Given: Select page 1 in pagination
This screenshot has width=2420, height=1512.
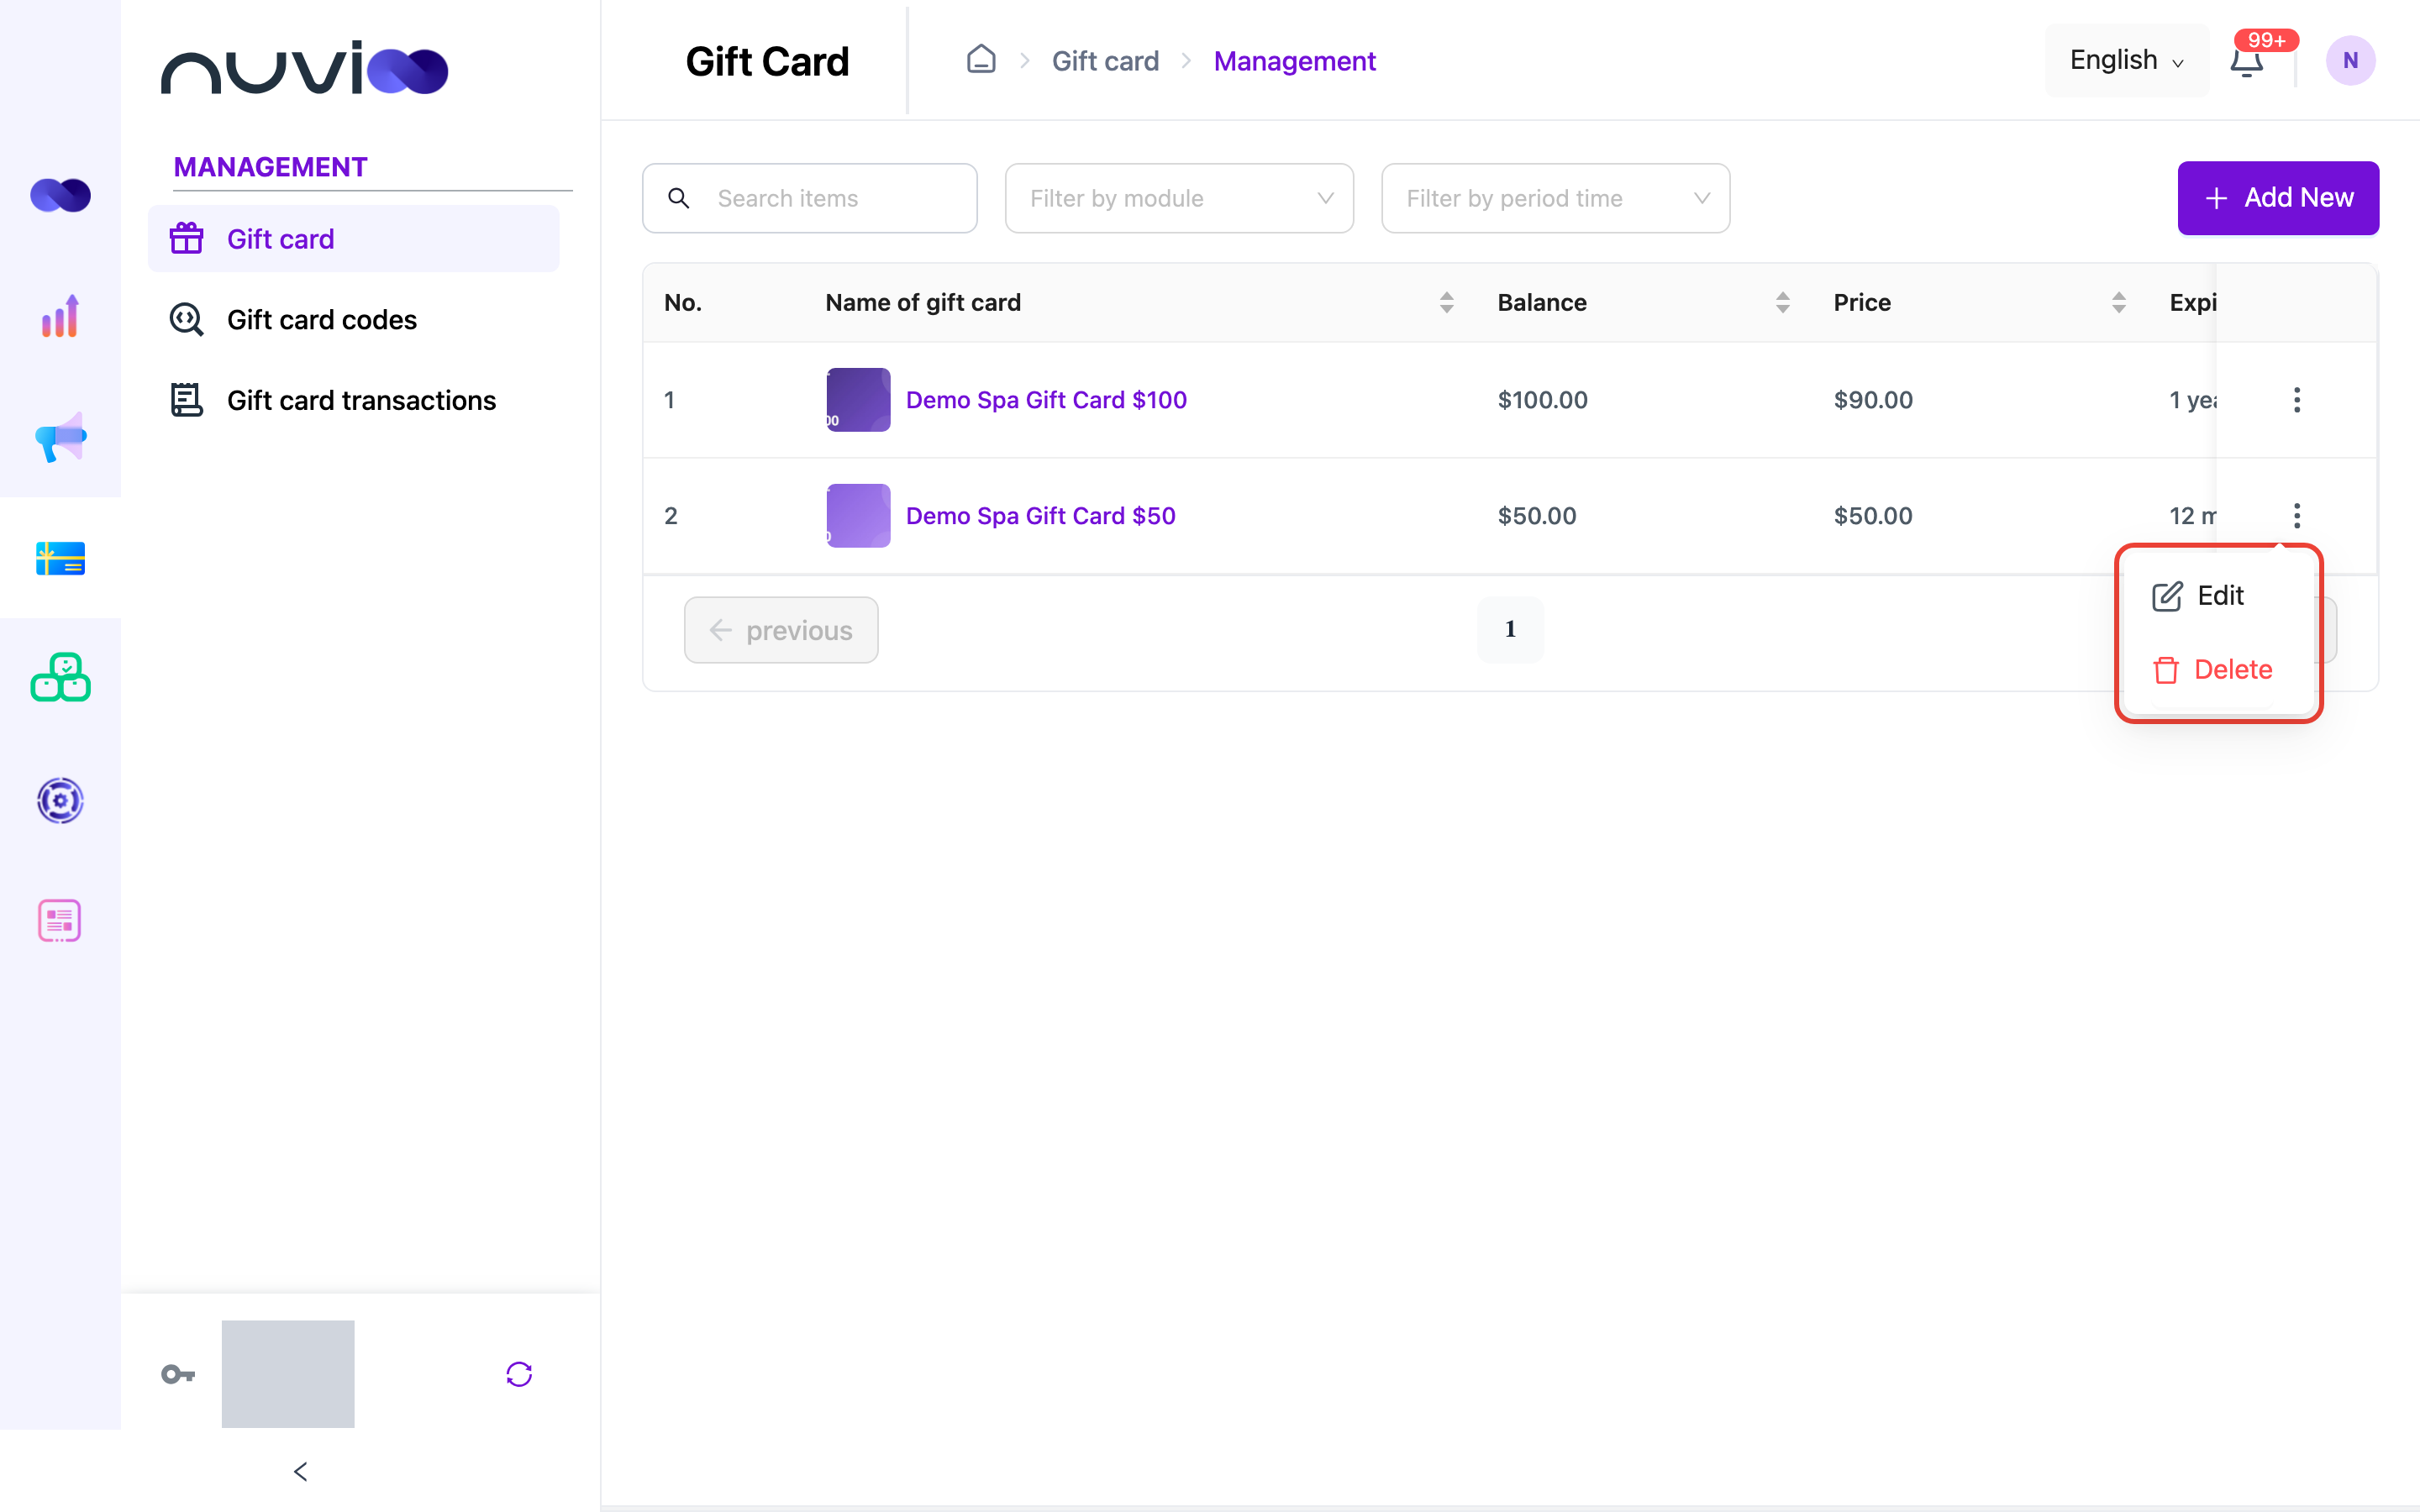Looking at the screenshot, I should (x=1510, y=629).
